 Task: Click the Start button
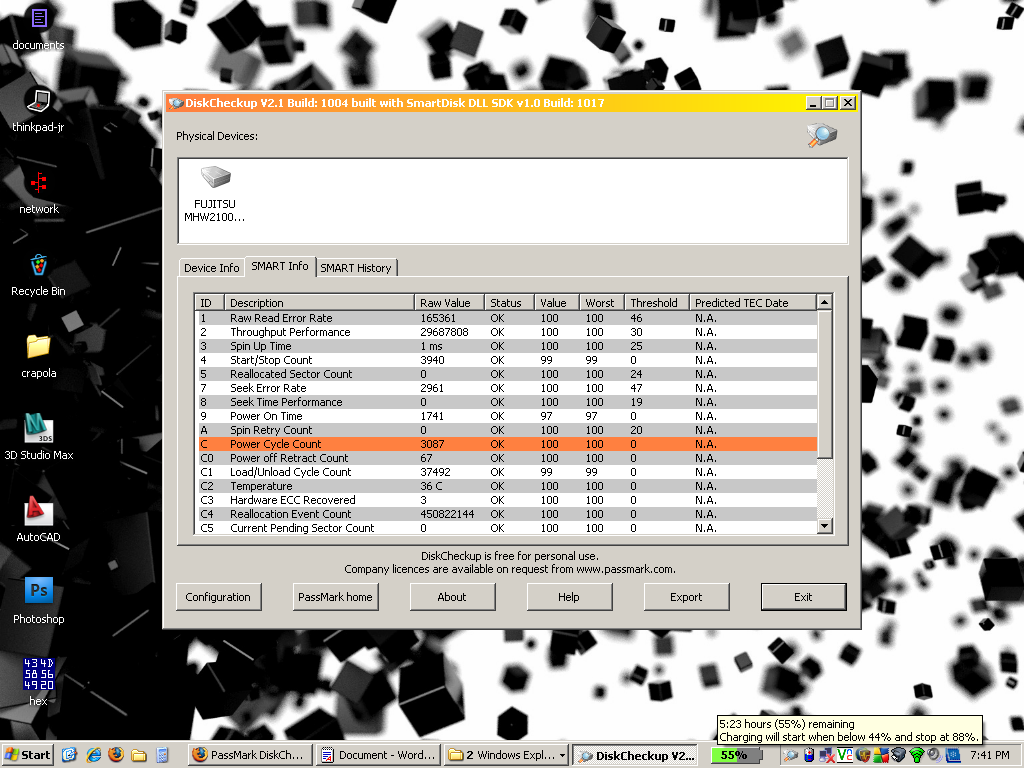(27, 755)
